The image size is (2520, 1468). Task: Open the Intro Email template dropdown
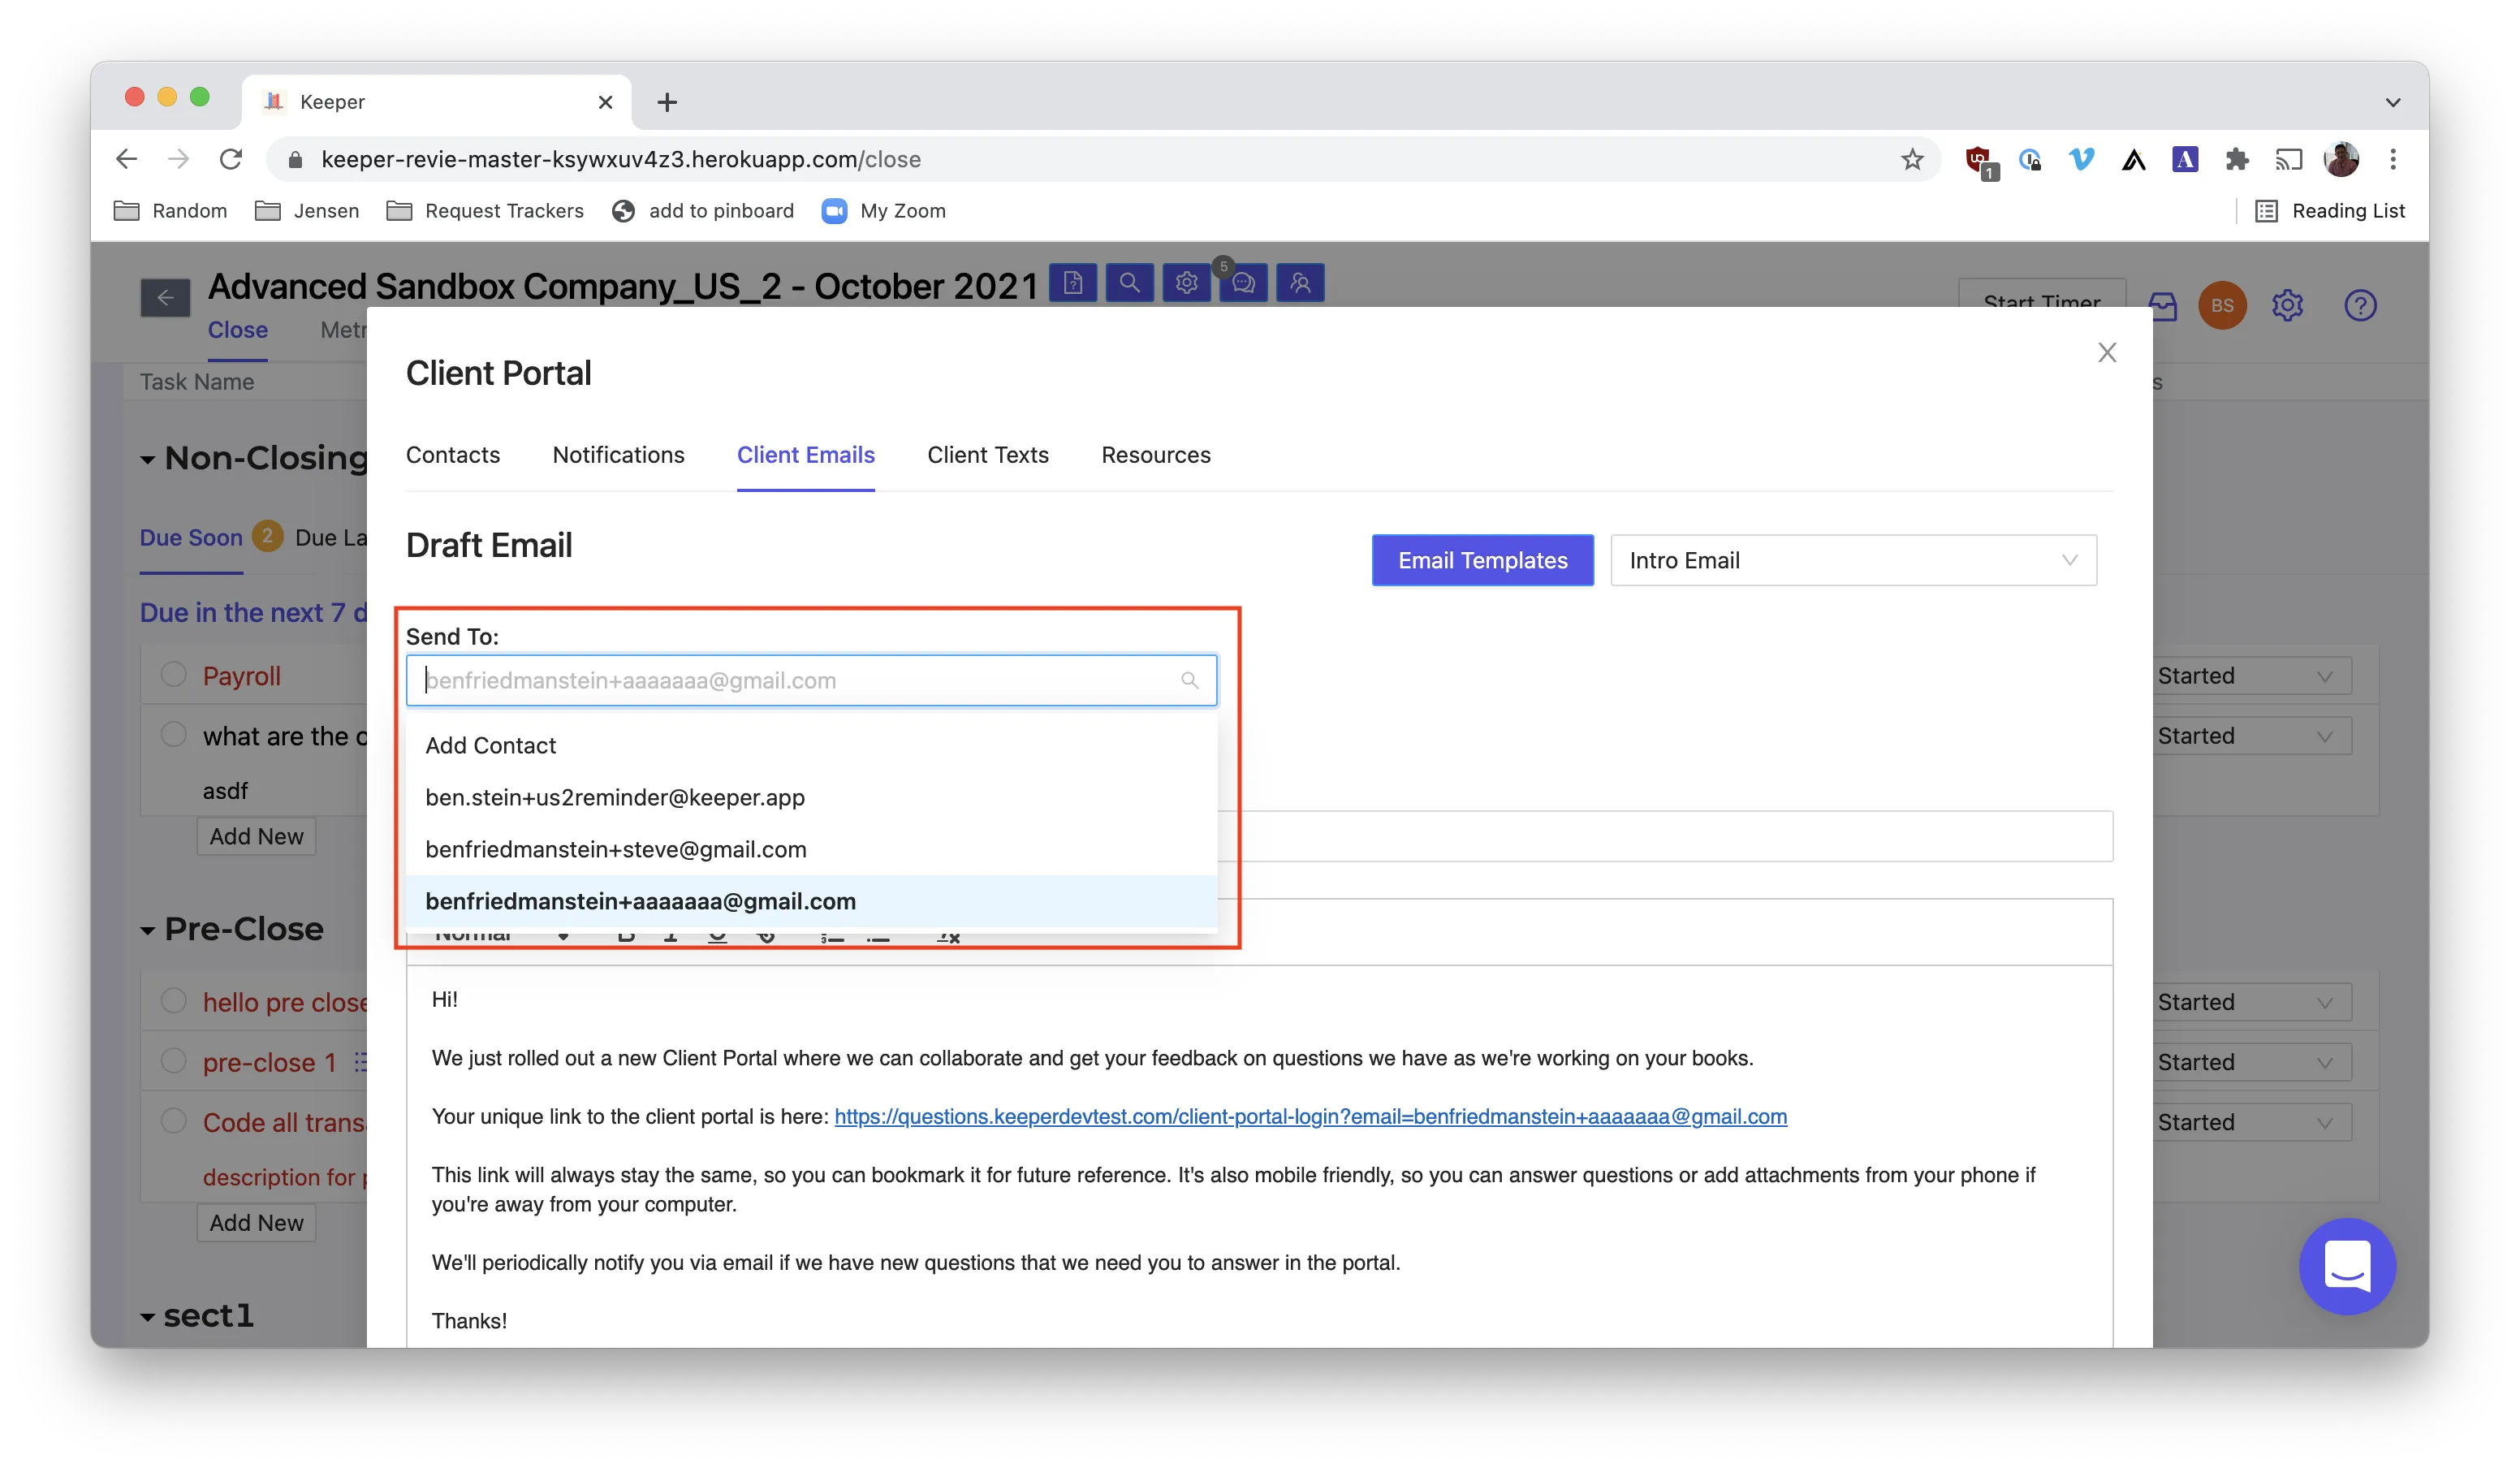coord(1853,560)
